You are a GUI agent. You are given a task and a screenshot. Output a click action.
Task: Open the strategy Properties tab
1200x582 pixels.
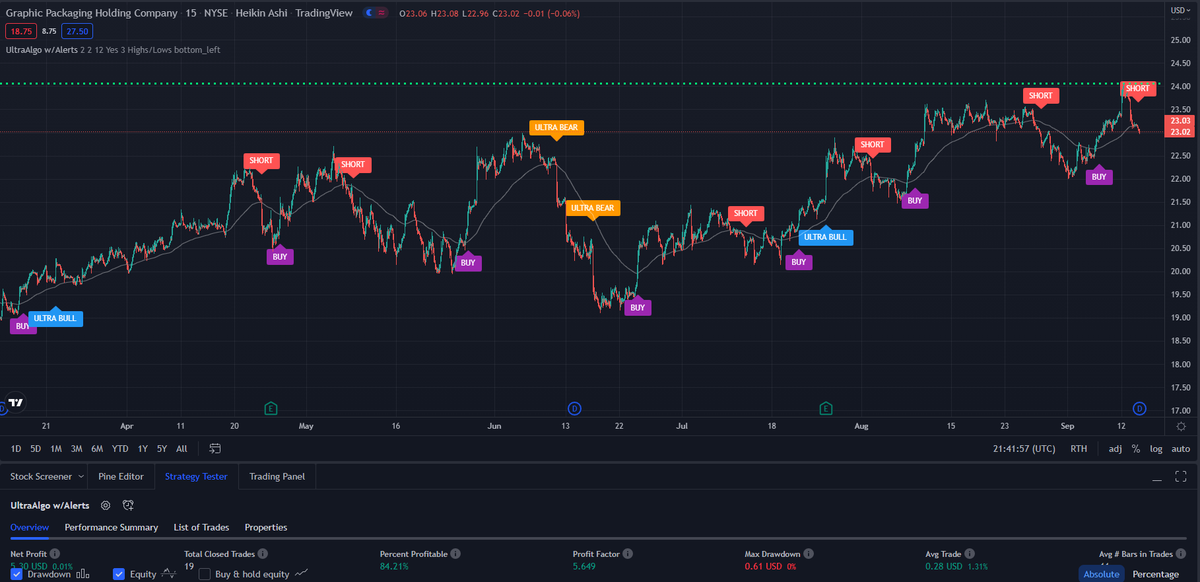tap(266, 527)
